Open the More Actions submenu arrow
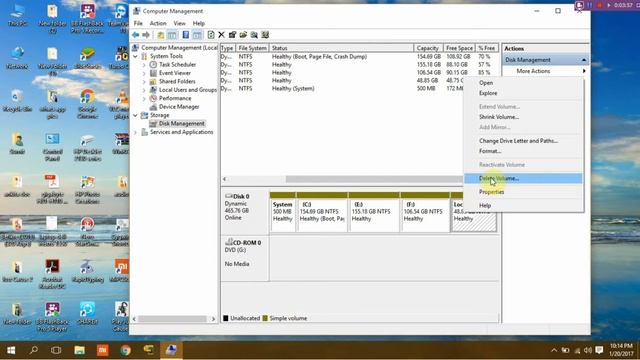Image resolution: width=640 pixels, height=360 pixels. click(x=584, y=71)
